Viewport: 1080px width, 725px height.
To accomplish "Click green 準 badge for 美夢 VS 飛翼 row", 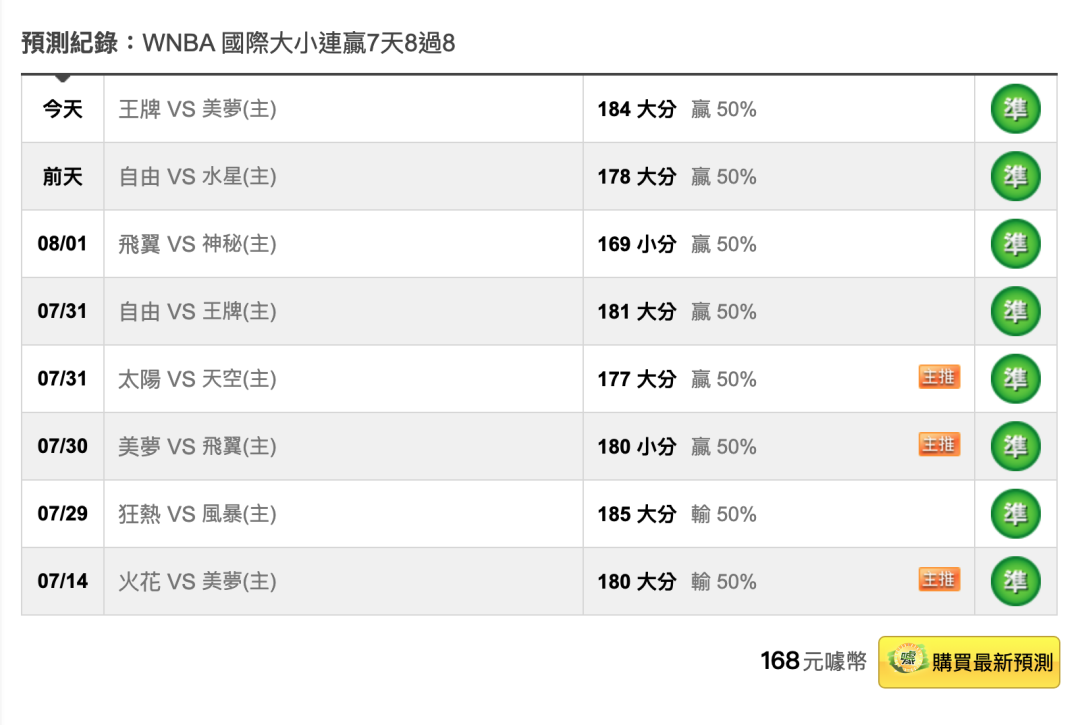I will point(1015,446).
